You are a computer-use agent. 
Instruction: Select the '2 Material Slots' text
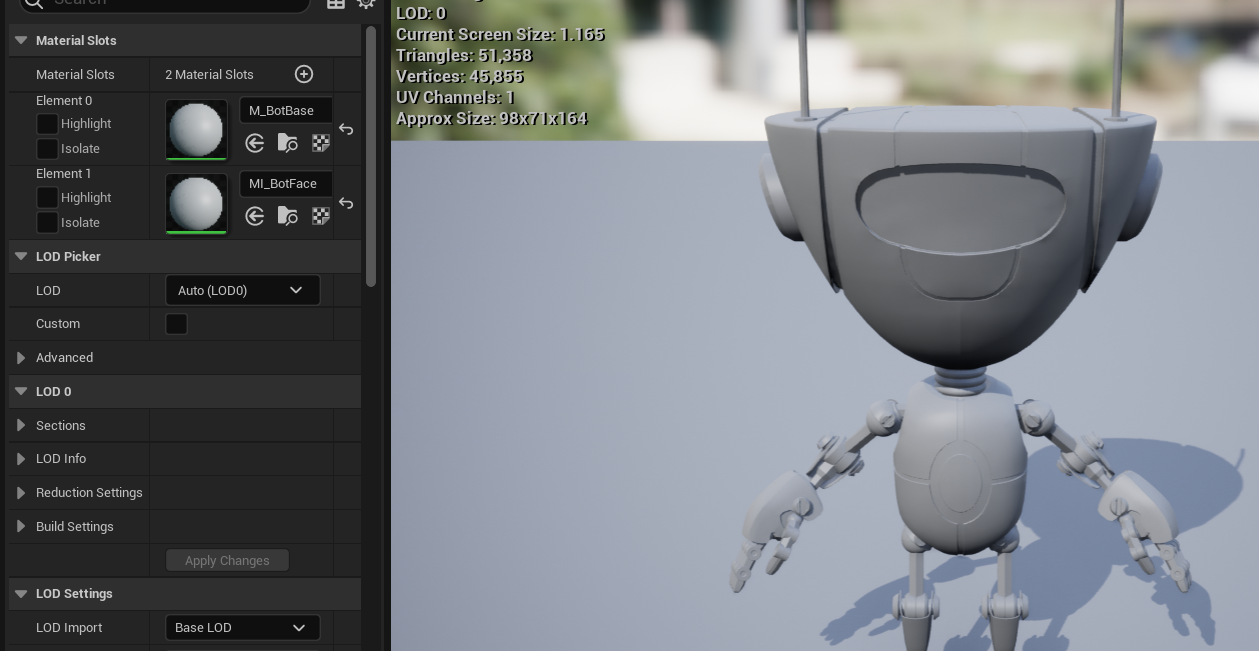pos(209,74)
